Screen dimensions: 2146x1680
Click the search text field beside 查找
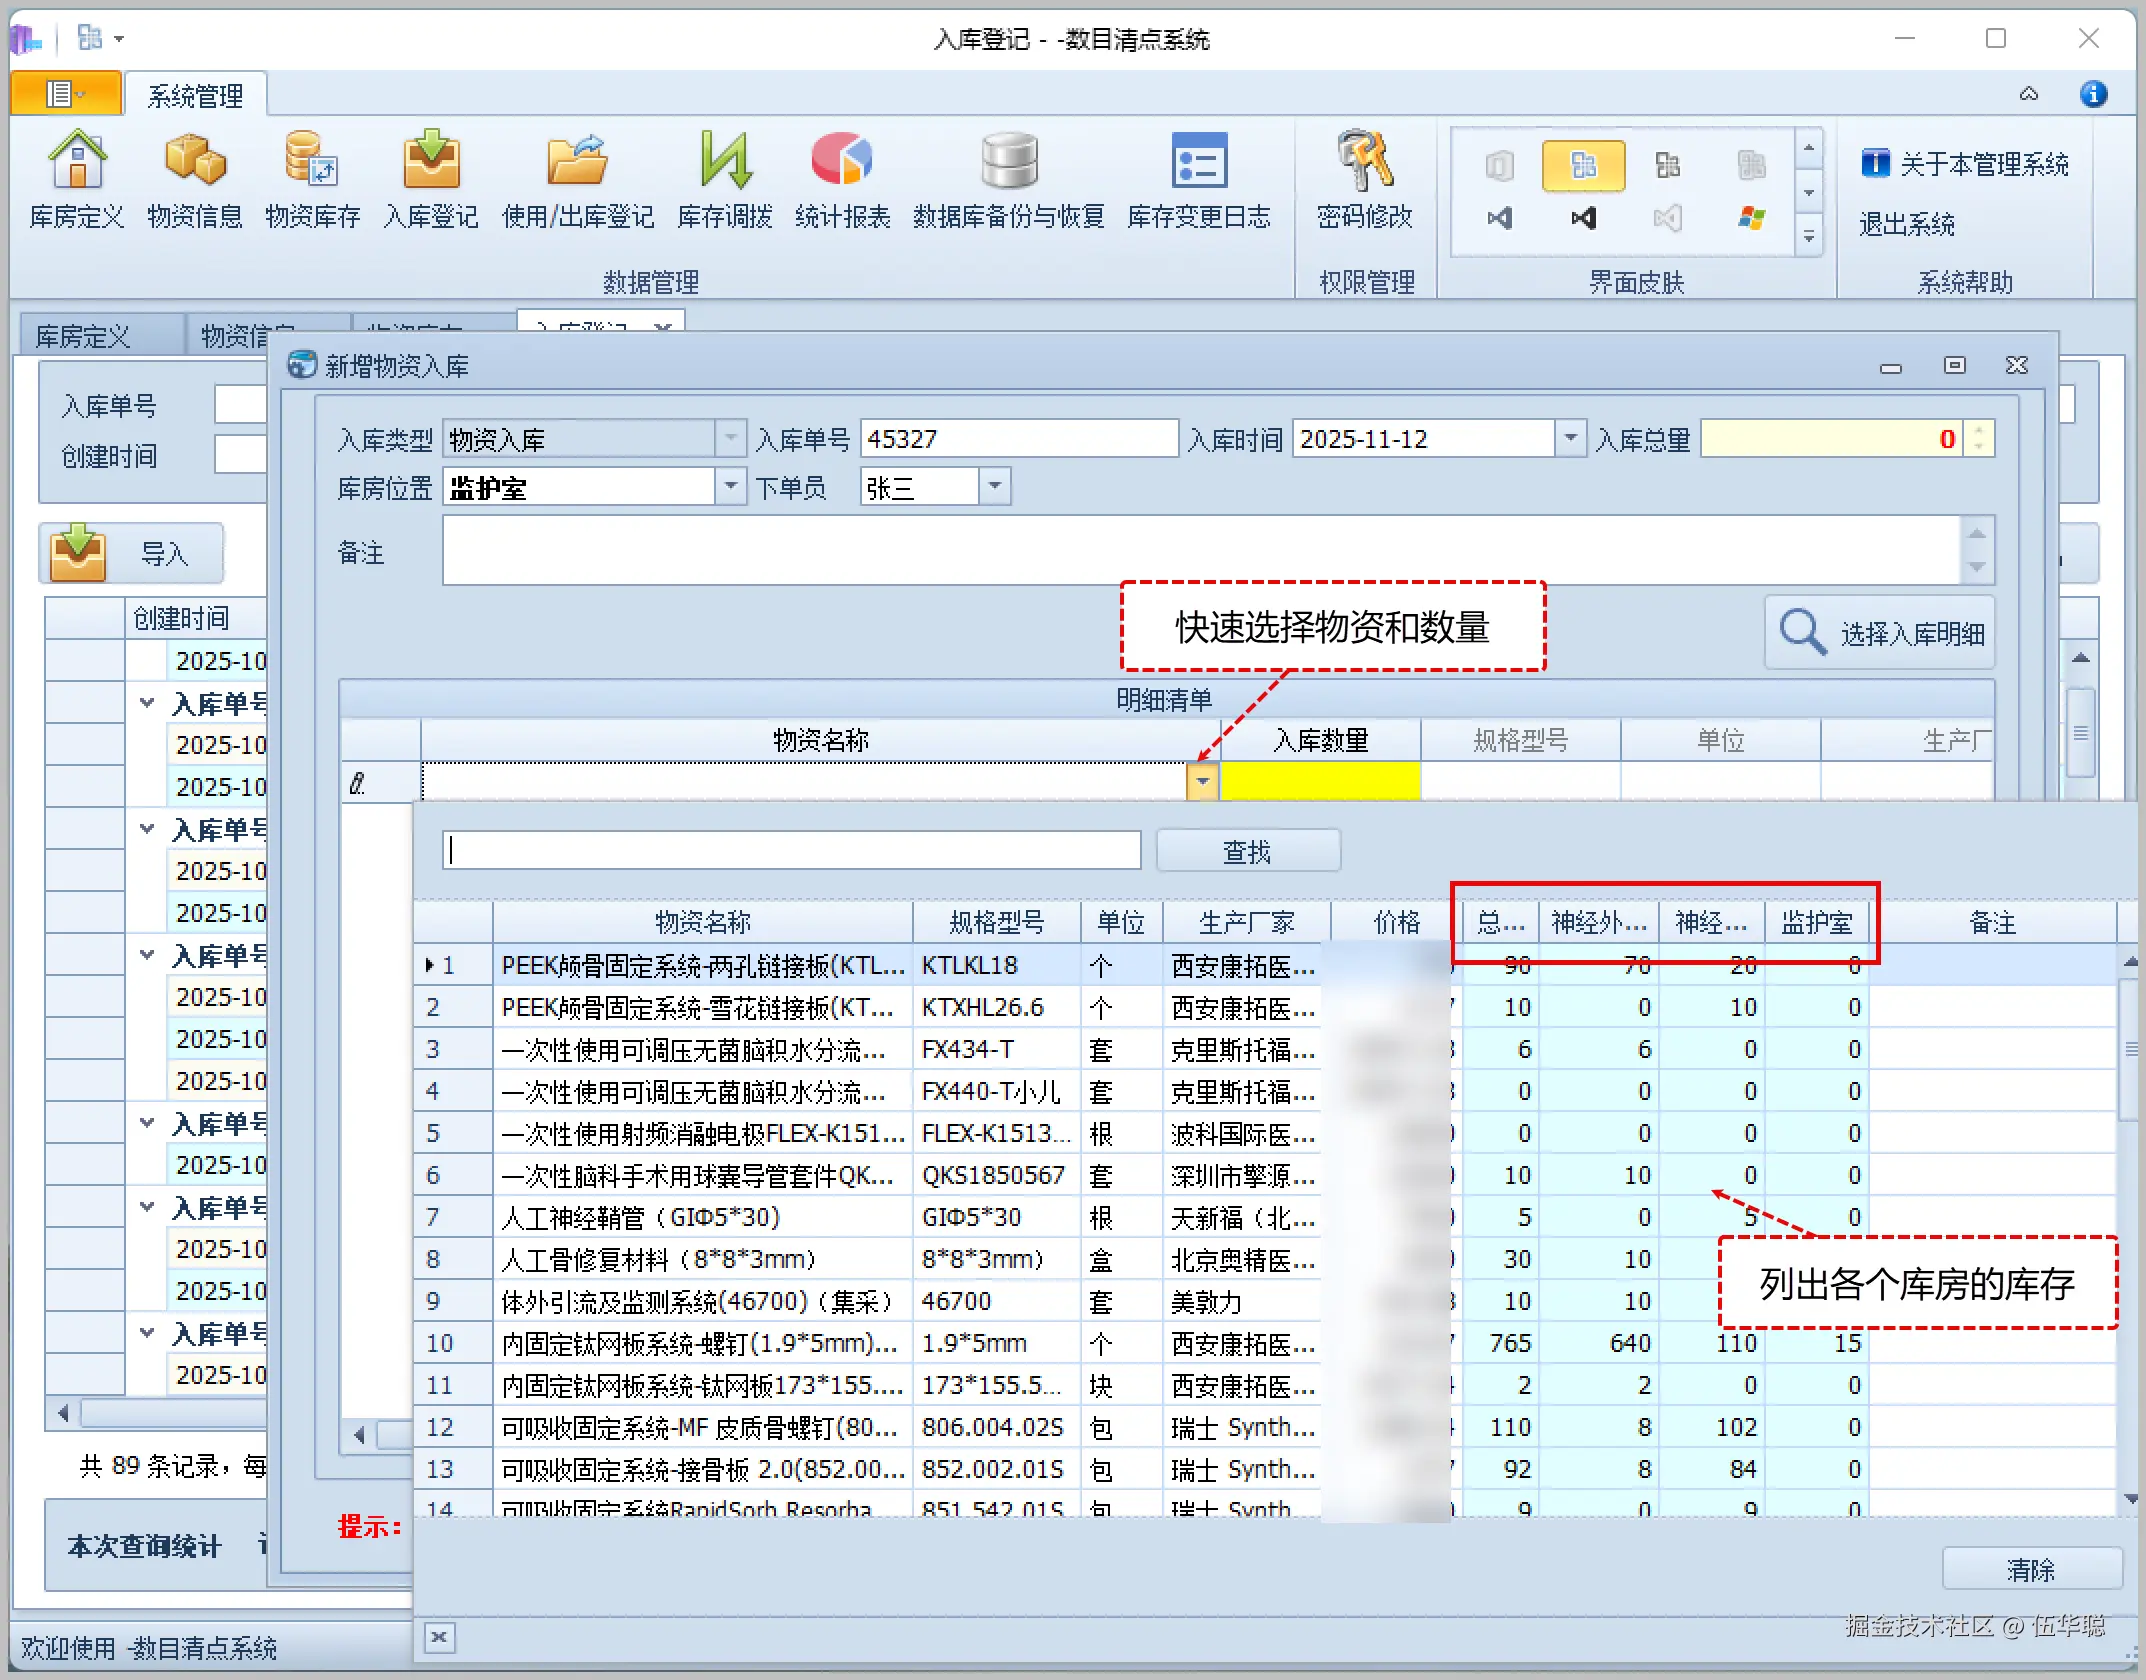point(791,851)
